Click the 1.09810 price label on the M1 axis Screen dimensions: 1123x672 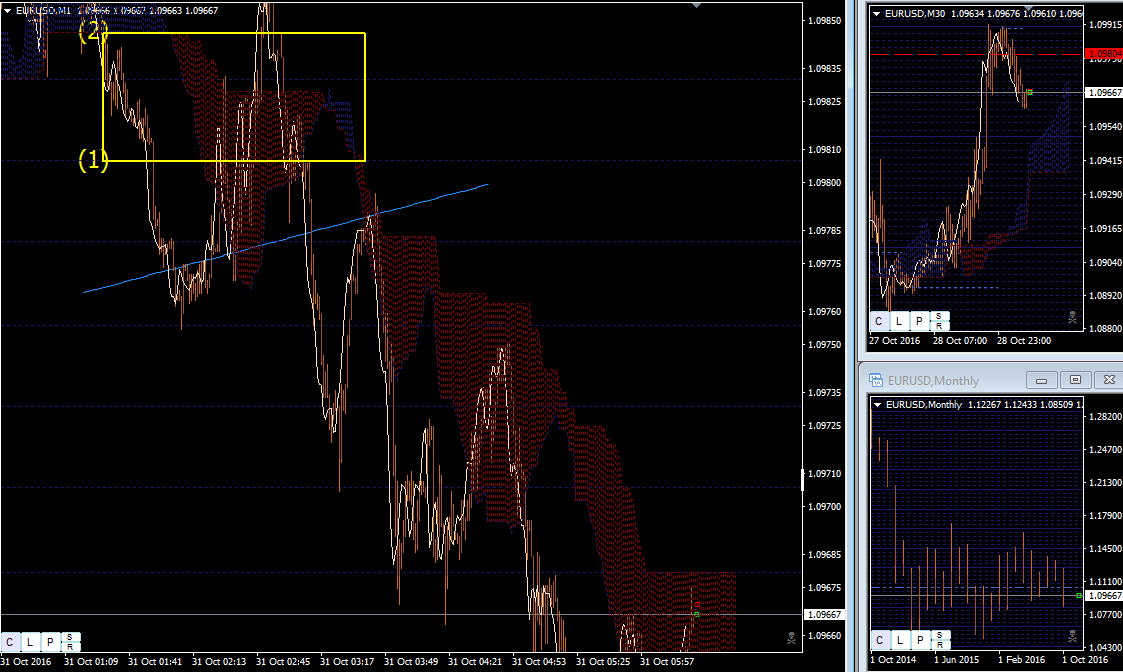824,150
